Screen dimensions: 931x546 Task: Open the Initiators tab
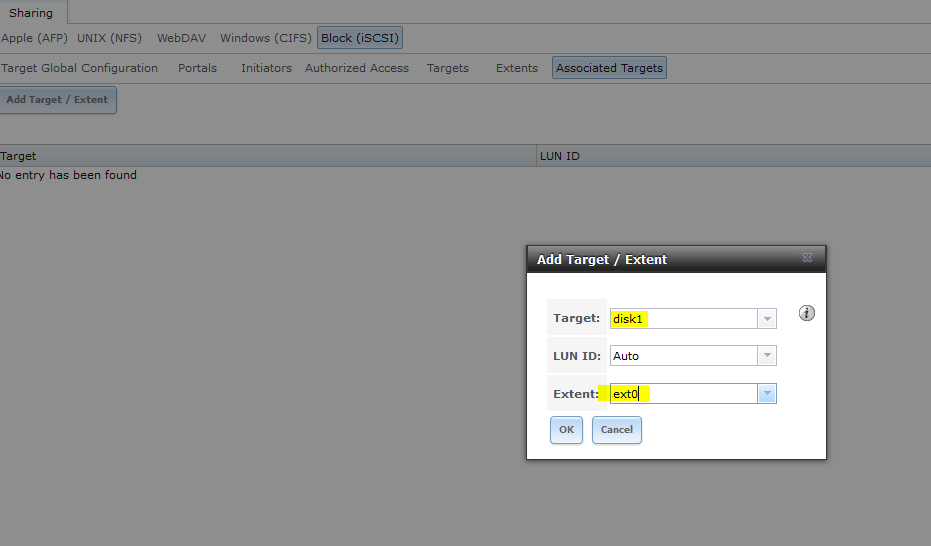click(266, 68)
